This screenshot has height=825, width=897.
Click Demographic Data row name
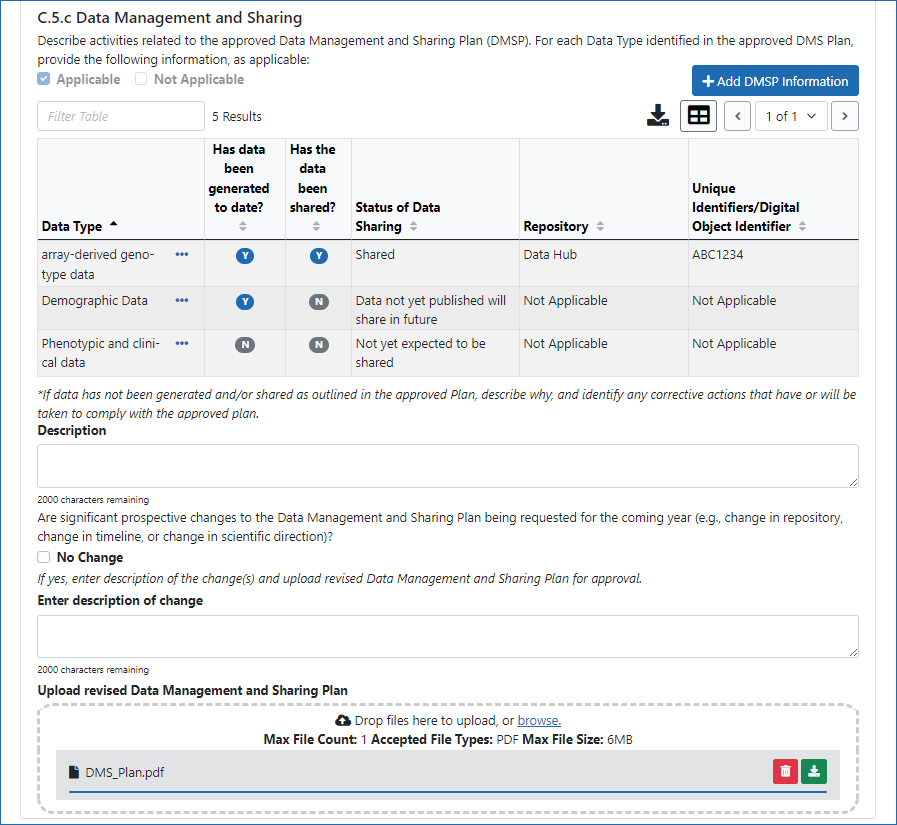click(x=94, y=300)
